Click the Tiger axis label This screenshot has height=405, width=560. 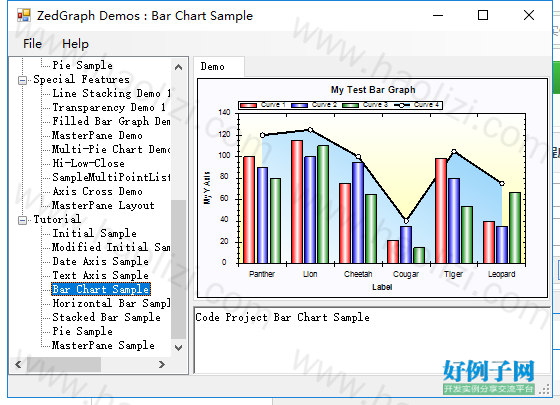(x=454, y=274)
